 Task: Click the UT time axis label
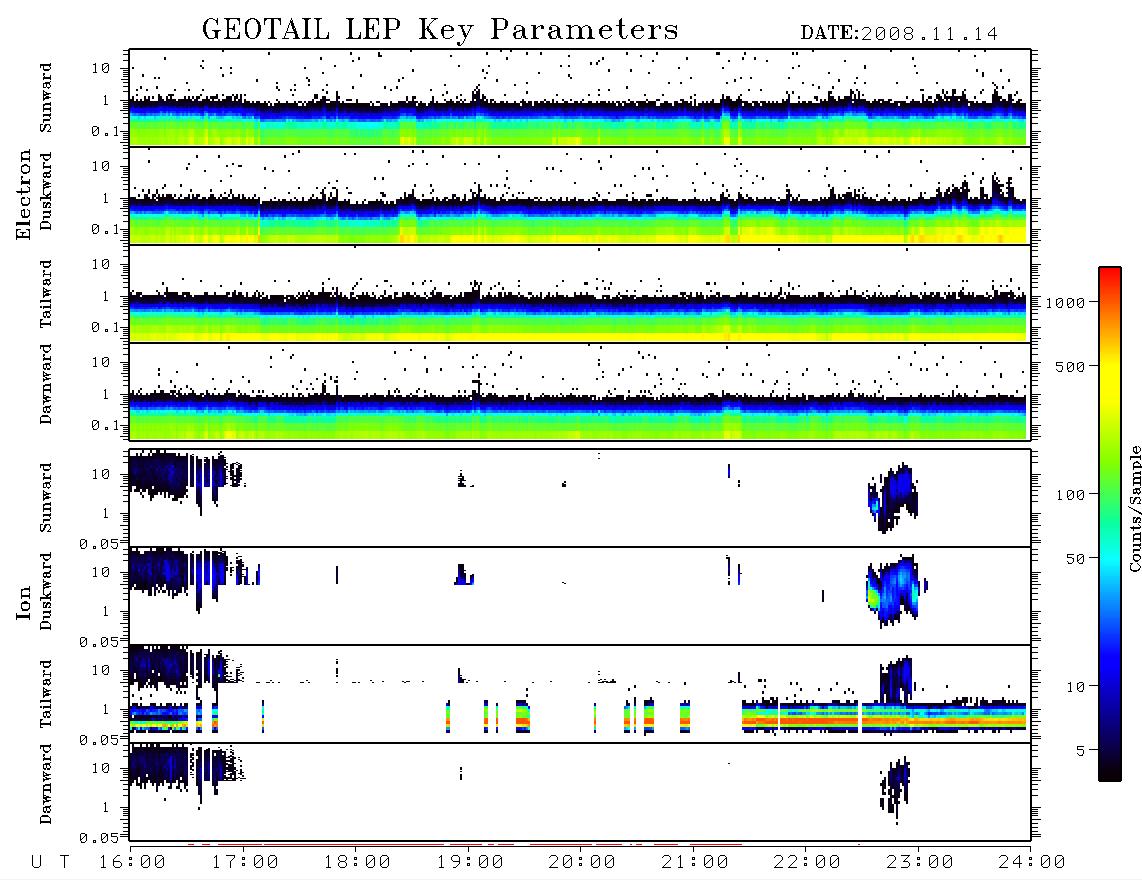tap(51, 863)
